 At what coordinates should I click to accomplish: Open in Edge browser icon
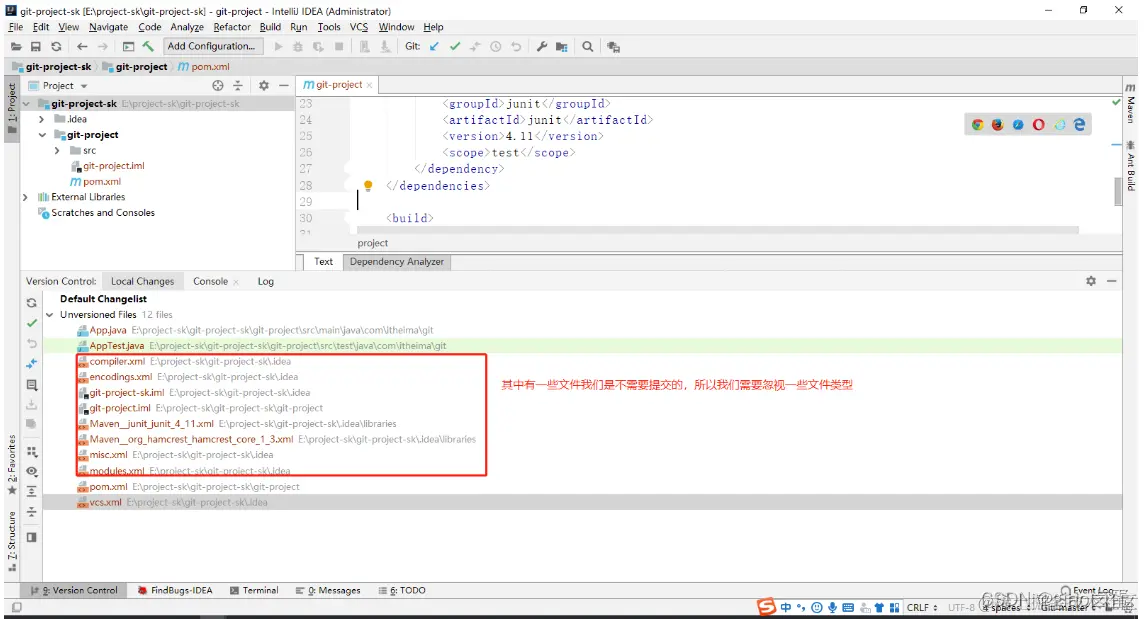coord(1079,125)
